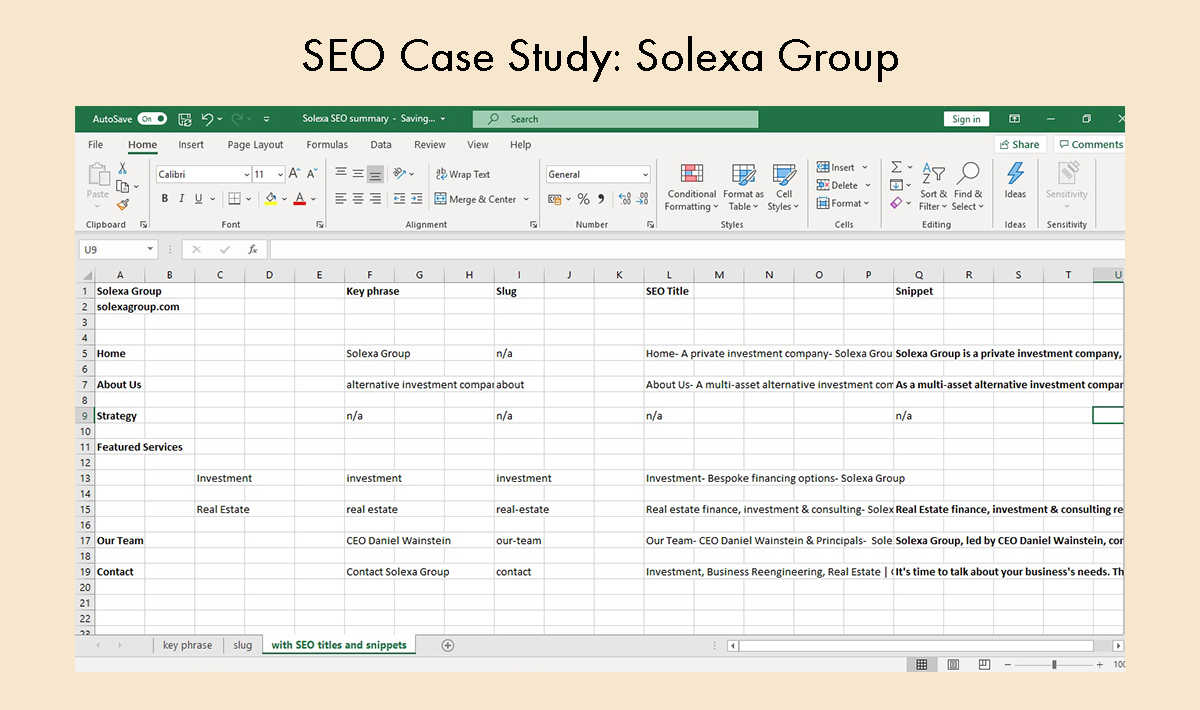The image size is (1200, 710).
Task: Open the Conditional Formatting dropdown
Action: 692,188
